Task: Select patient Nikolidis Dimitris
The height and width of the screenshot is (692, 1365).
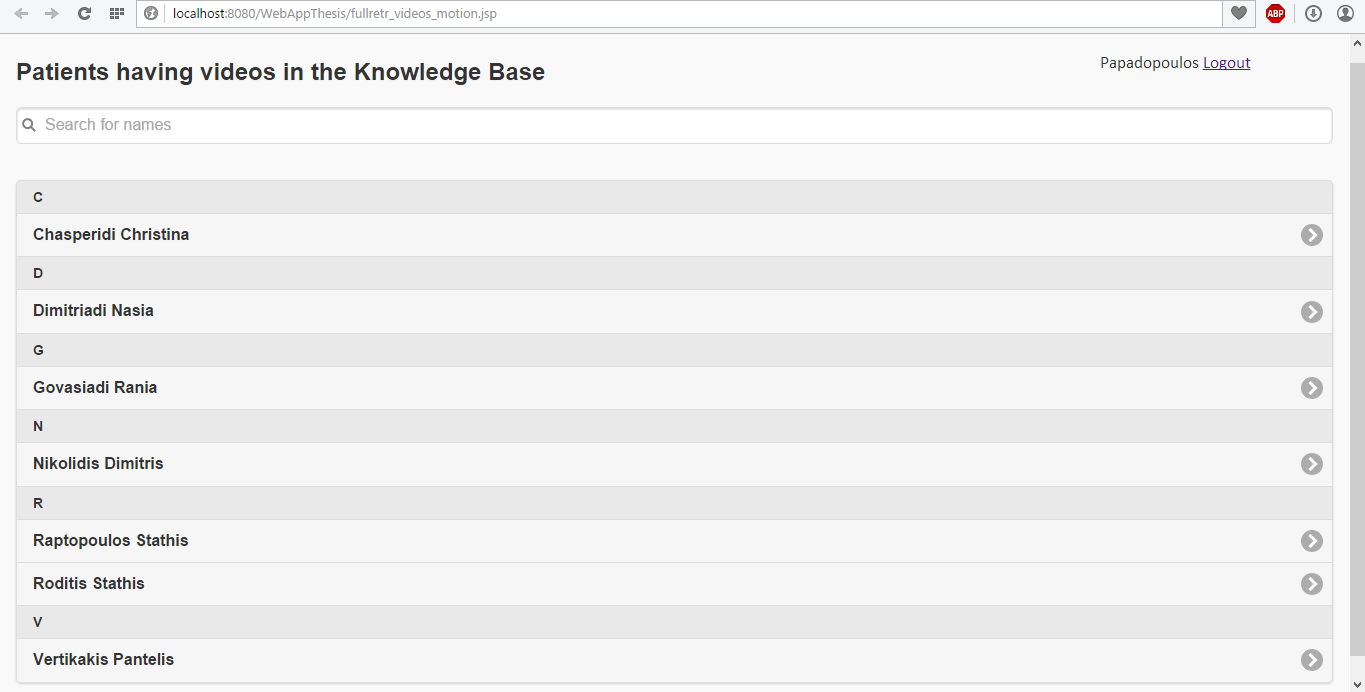Action: click(x=674, y=464)
